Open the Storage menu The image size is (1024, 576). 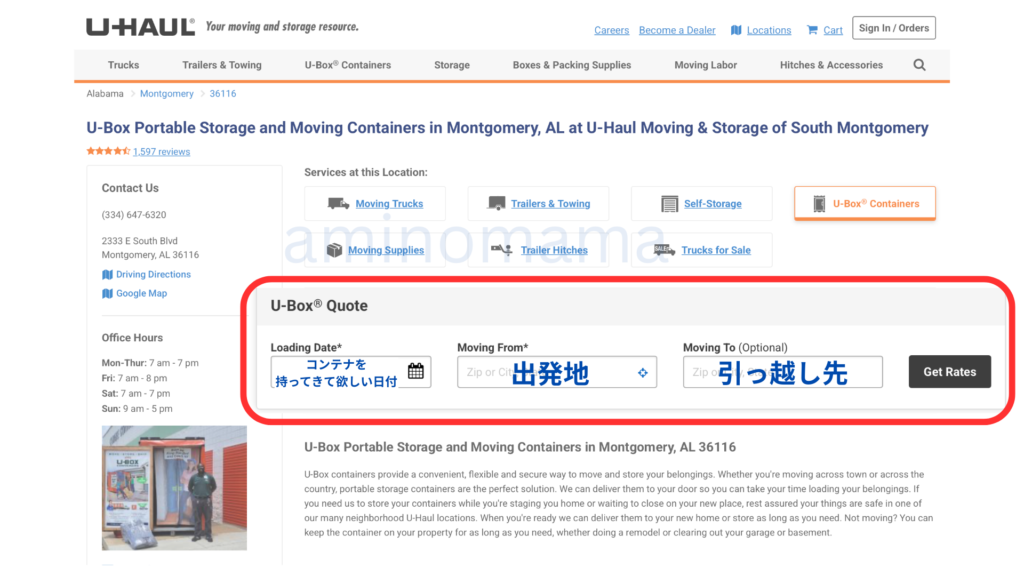(452, 65)
